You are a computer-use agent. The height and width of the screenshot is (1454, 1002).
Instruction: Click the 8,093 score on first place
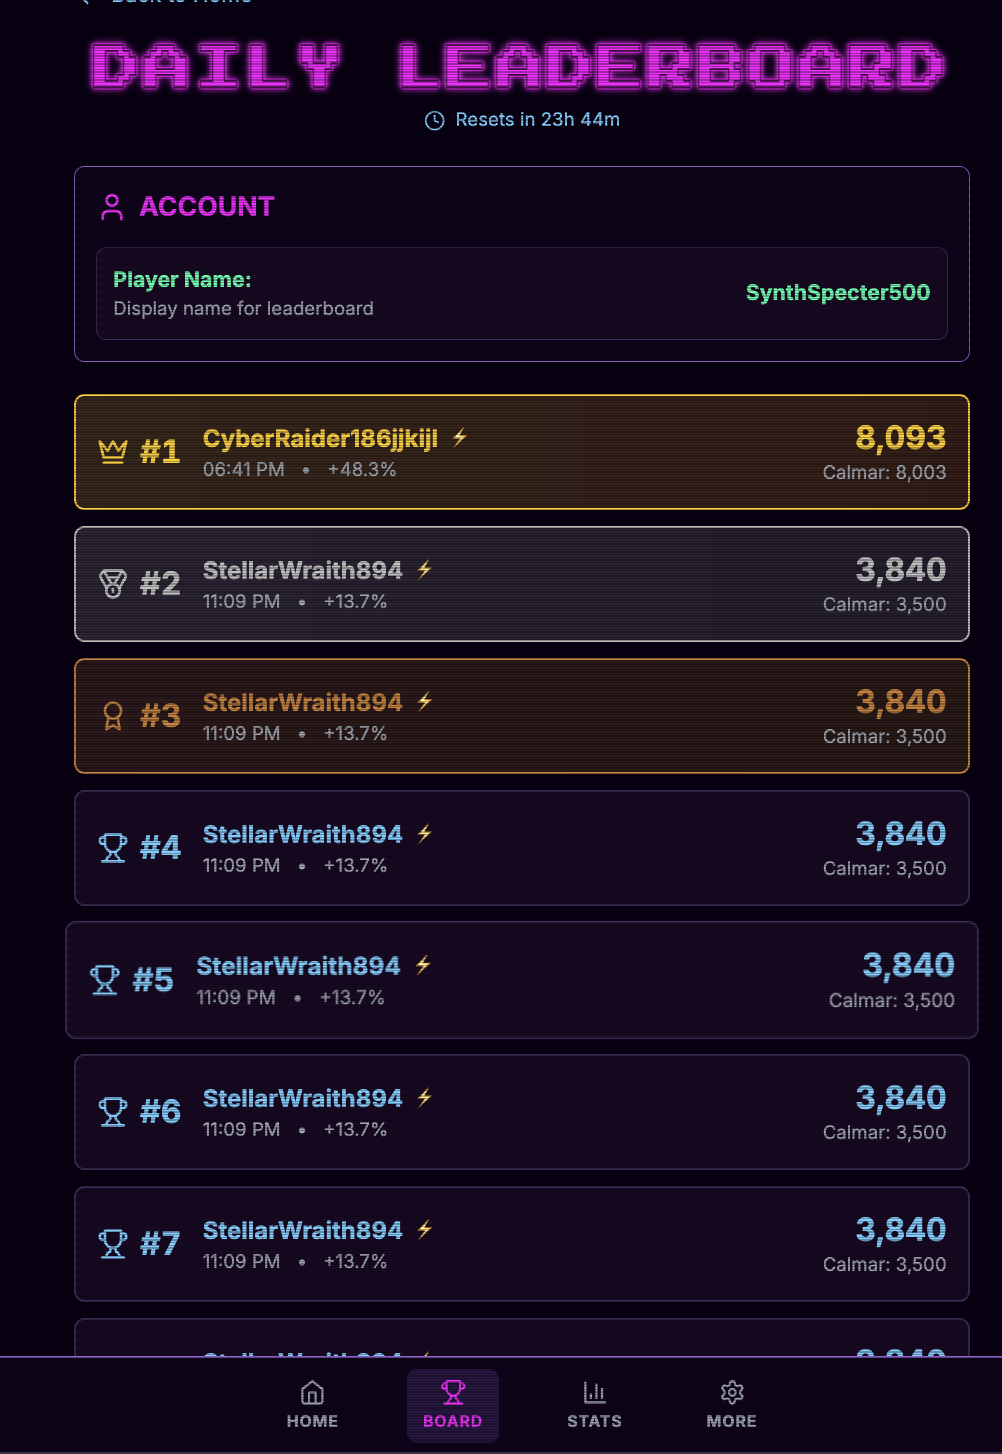(900, 438)
